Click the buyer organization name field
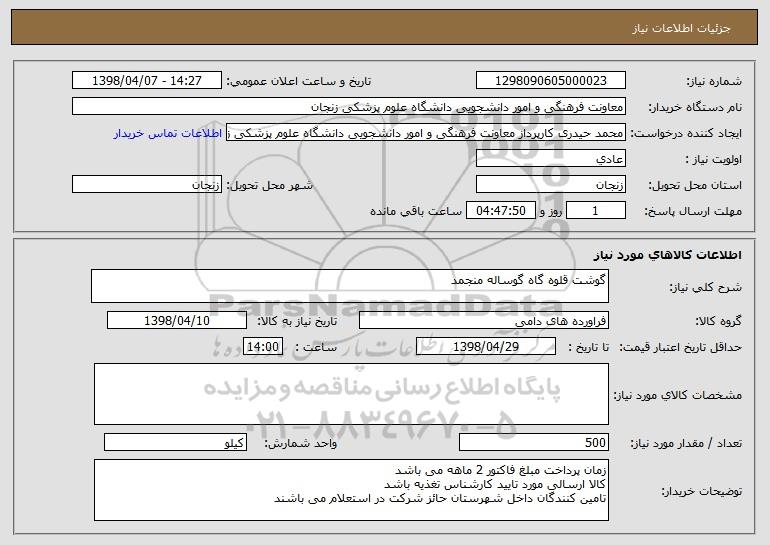 [x=349, y=107]
